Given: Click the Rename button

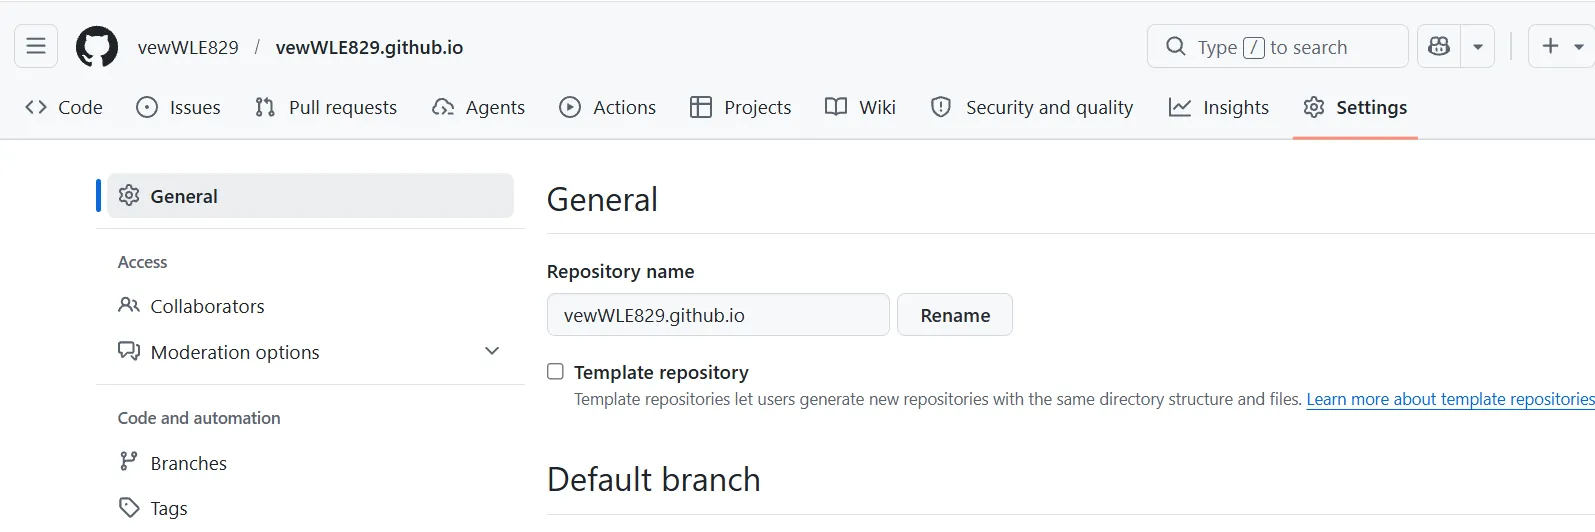Looking at the screenshot, I should click(955, 315).
